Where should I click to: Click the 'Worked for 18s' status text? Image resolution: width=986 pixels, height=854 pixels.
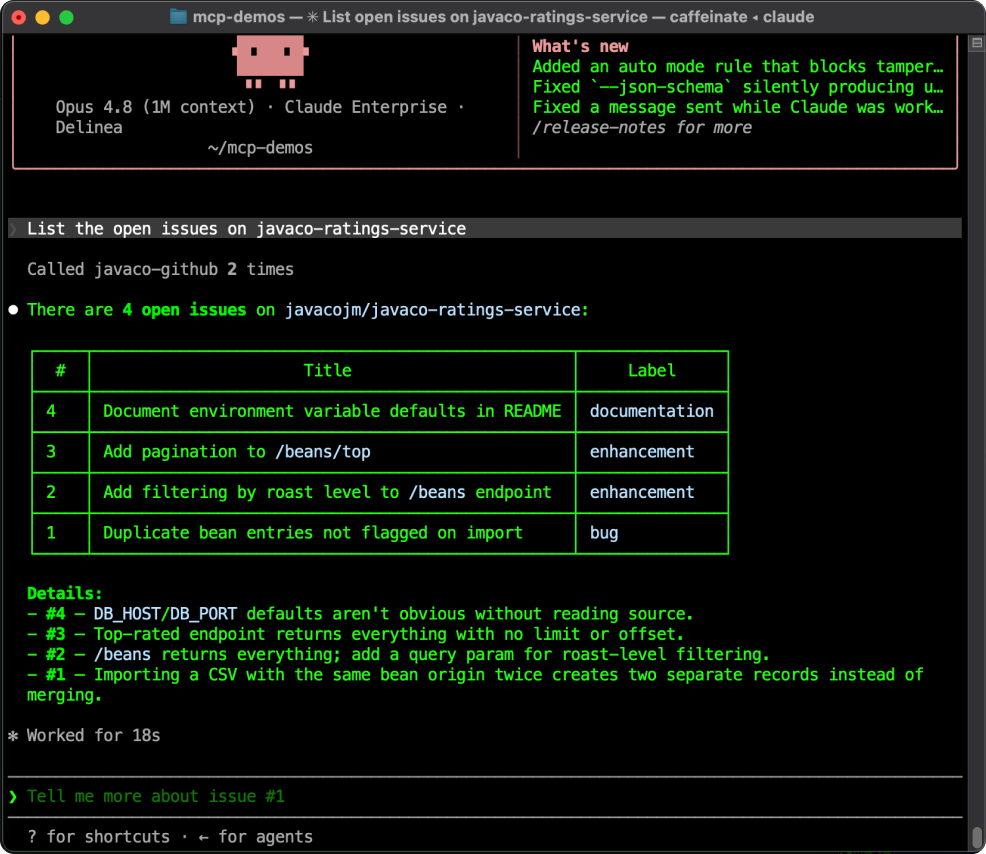(x=94, y=736)
